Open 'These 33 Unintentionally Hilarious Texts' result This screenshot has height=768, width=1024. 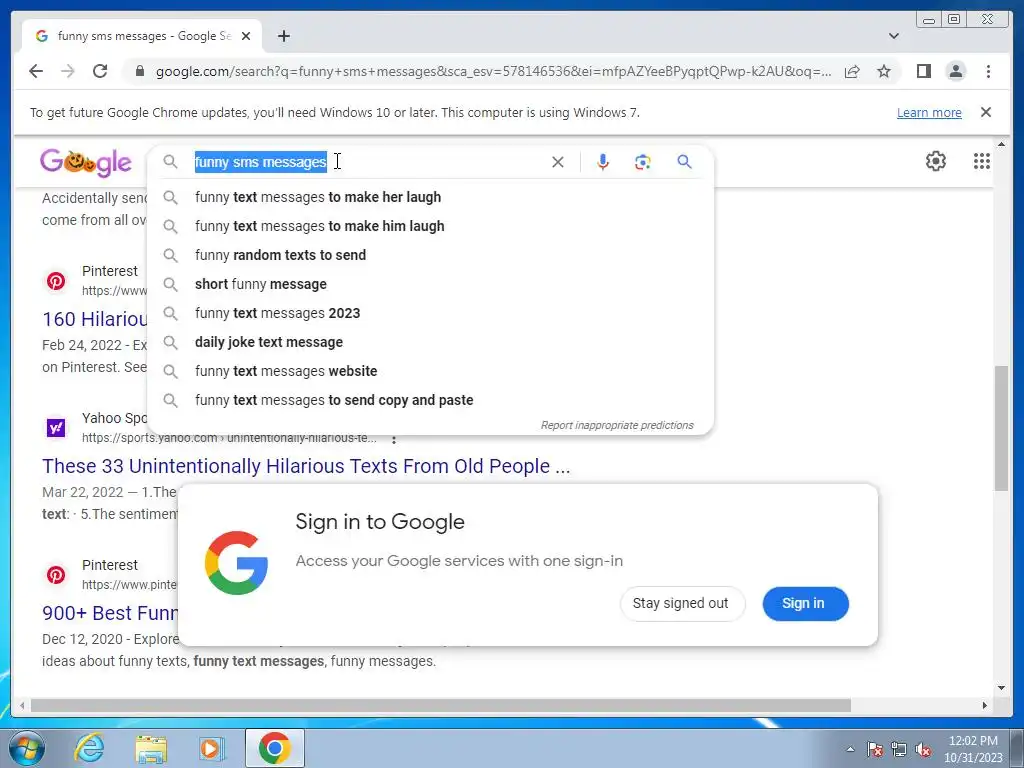306,466
